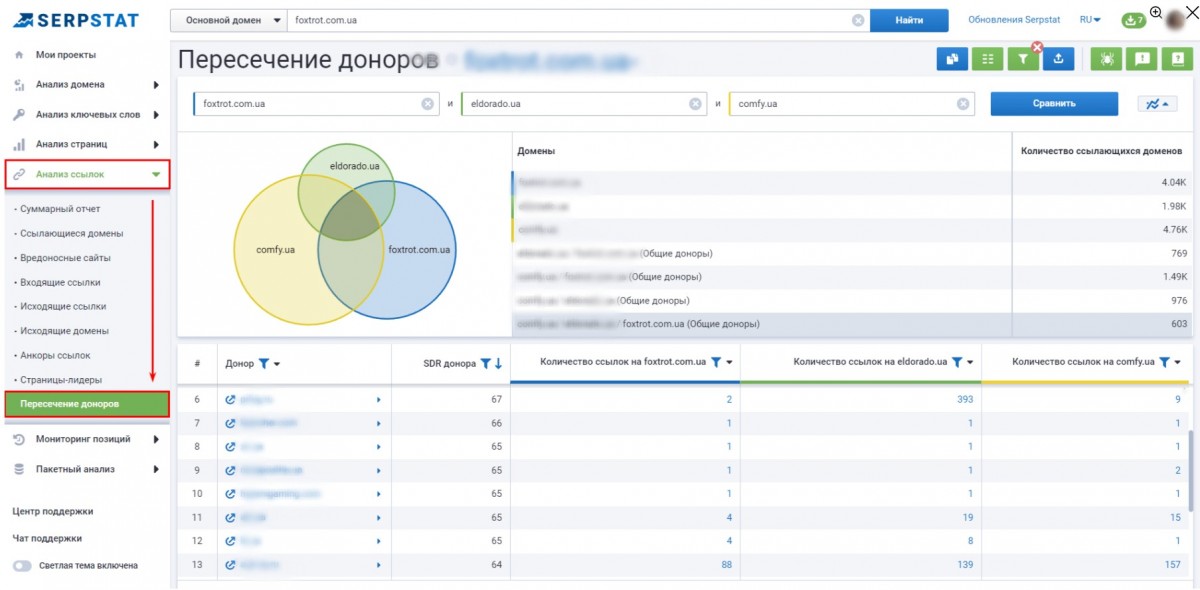
Task: Clear the comfy.ua comparison field
Action: pos(963,103)
